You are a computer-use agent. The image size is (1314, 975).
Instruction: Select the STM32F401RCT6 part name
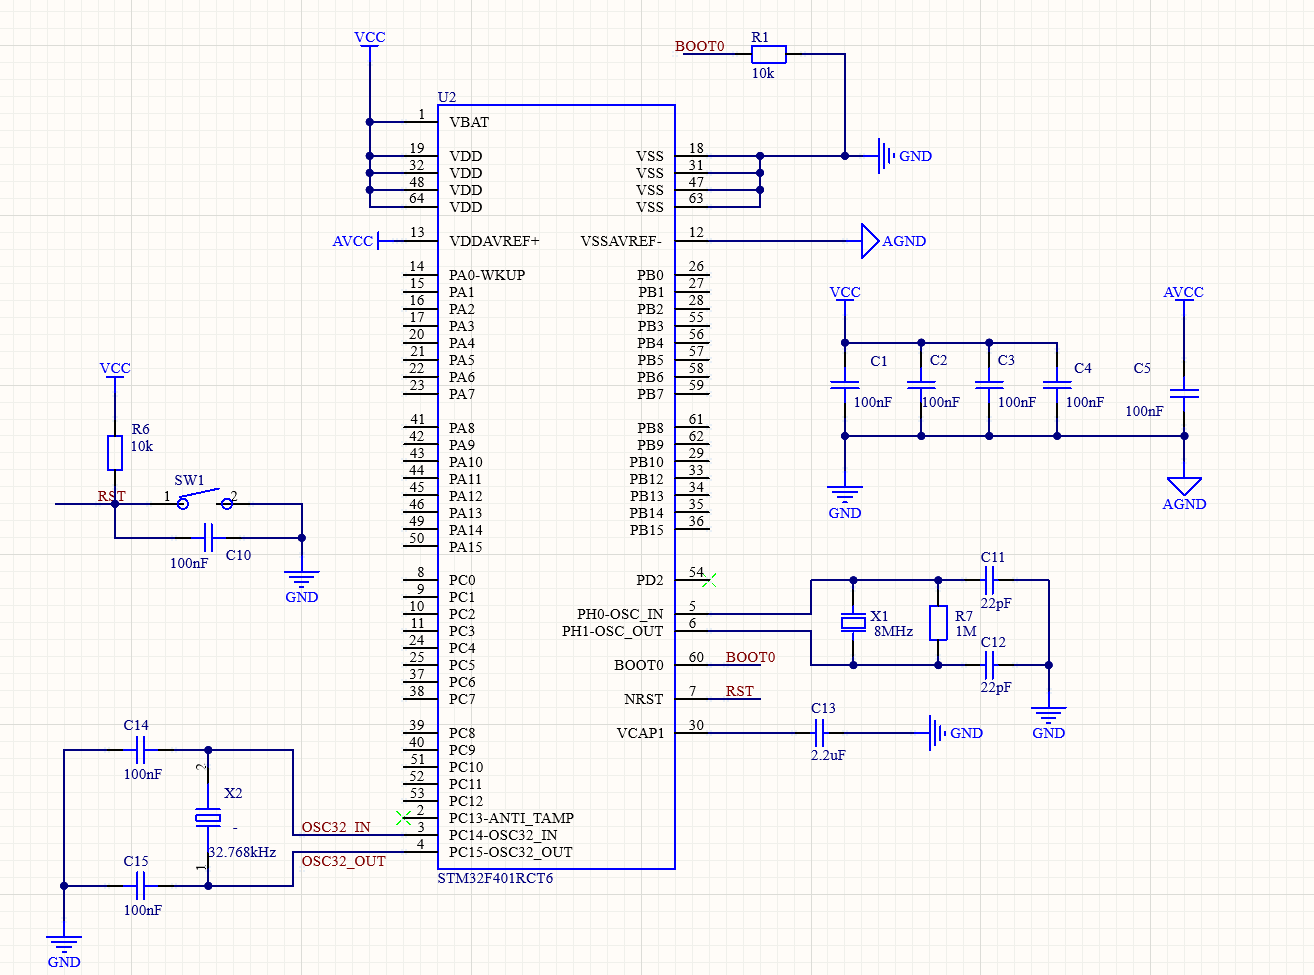495,878
